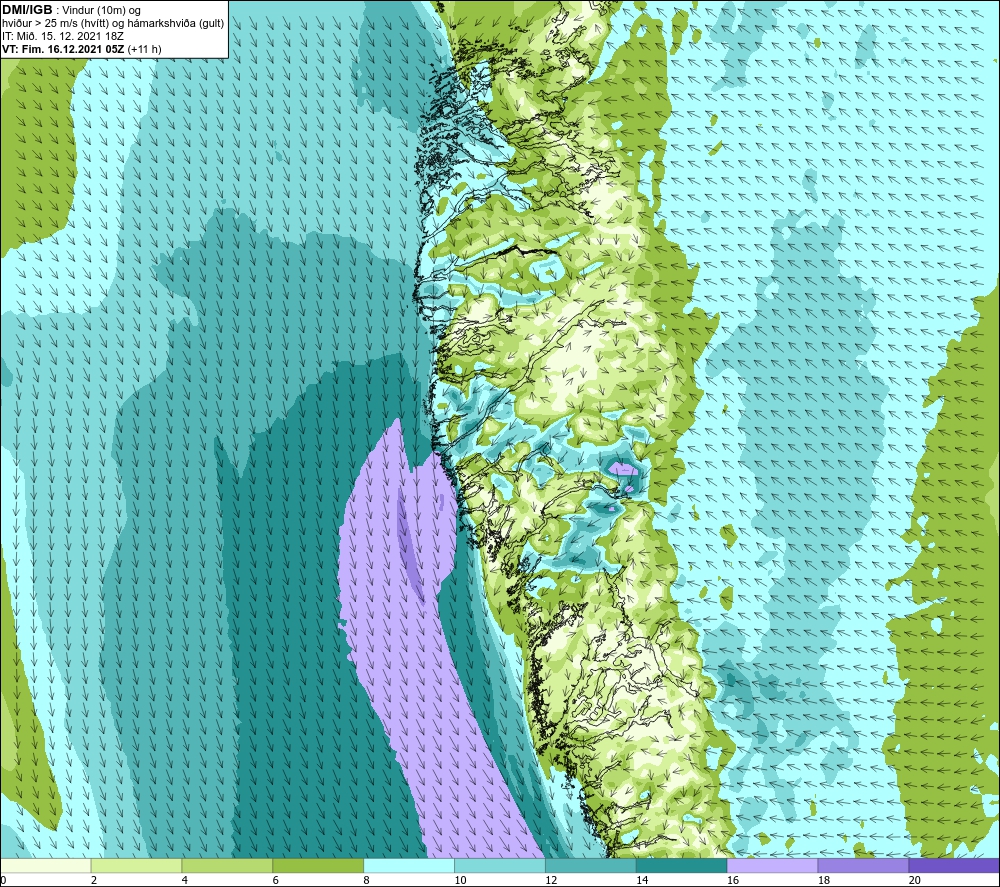
Task: Click the 16–18 m/s light purple swatch
Action: [772, 866]
